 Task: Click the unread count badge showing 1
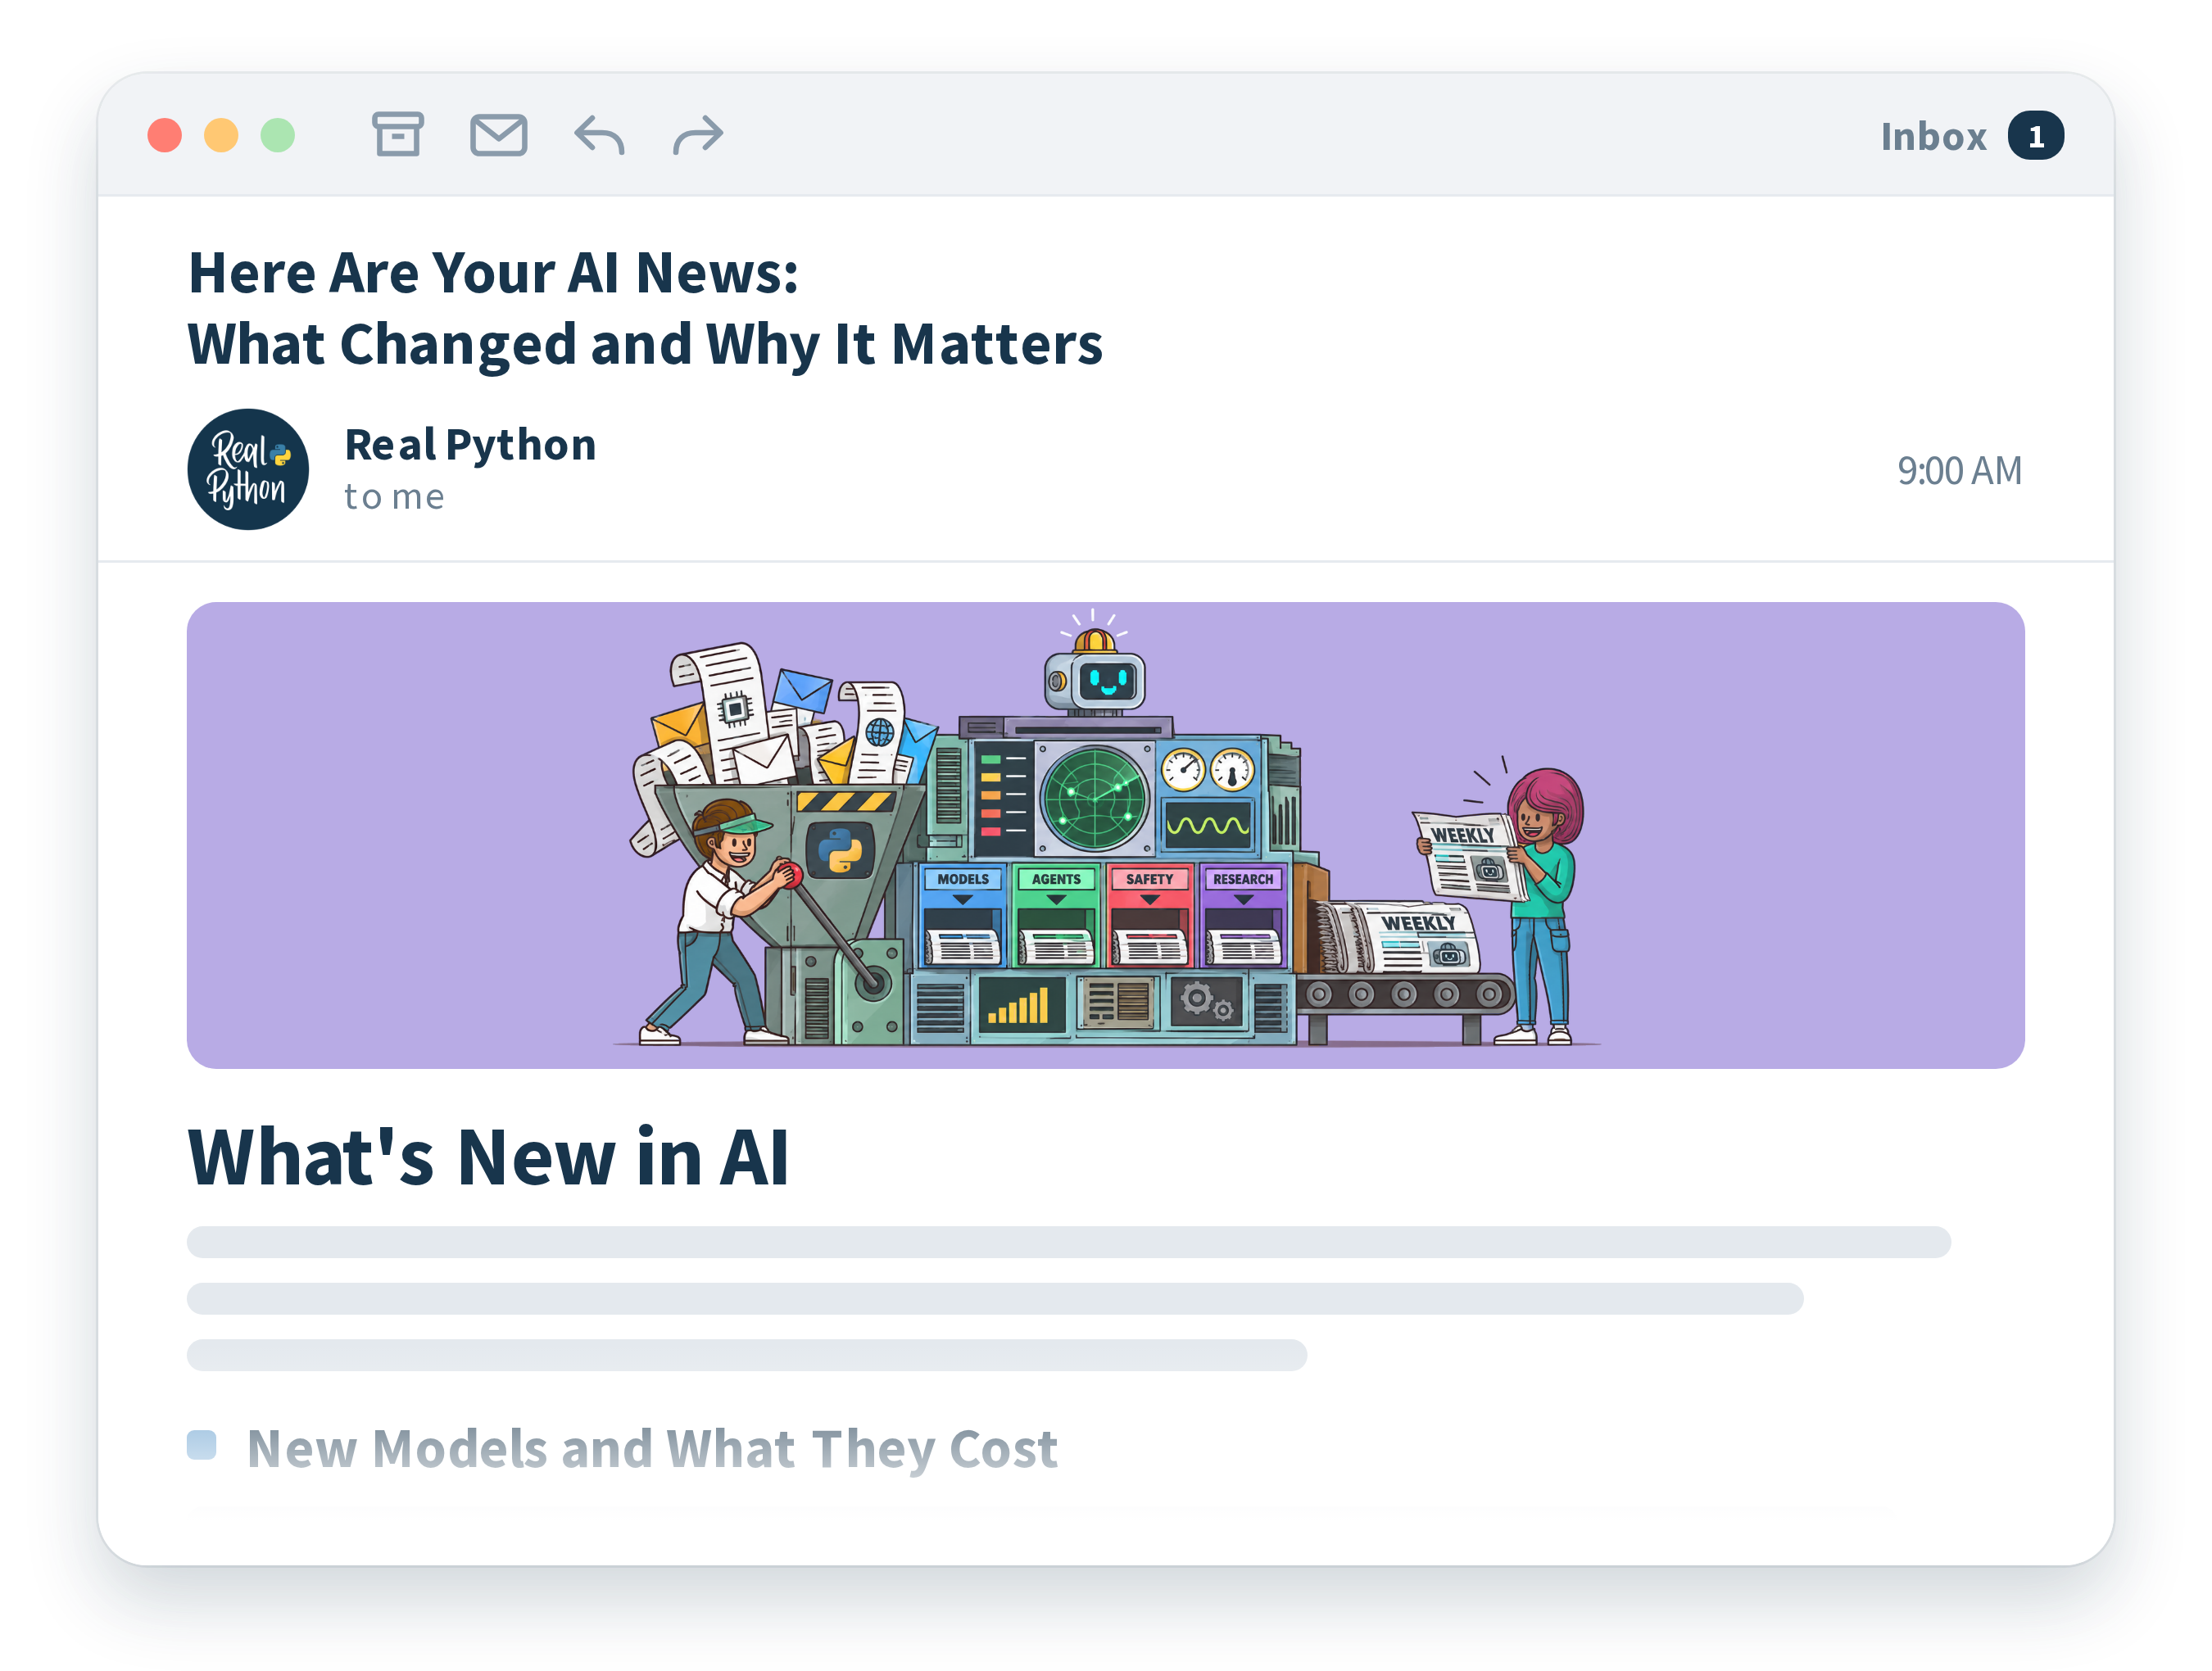point(2035,136)
